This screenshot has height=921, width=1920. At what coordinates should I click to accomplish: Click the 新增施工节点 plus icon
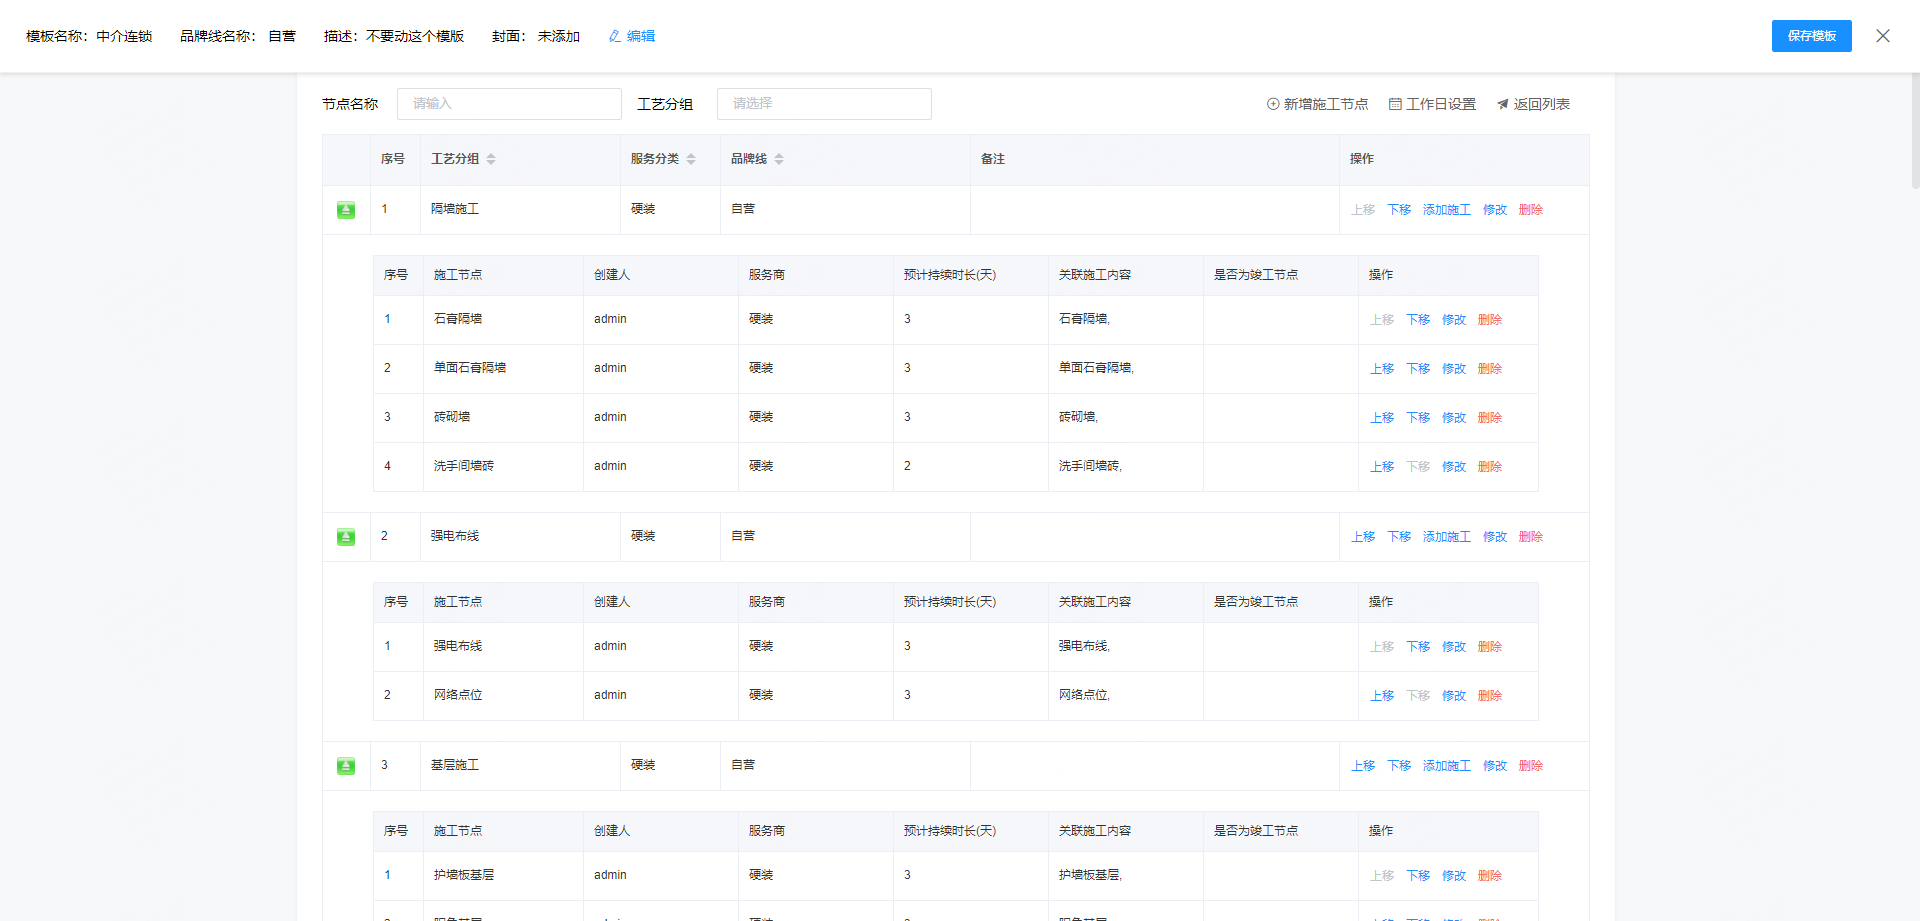pos(1273,104)
